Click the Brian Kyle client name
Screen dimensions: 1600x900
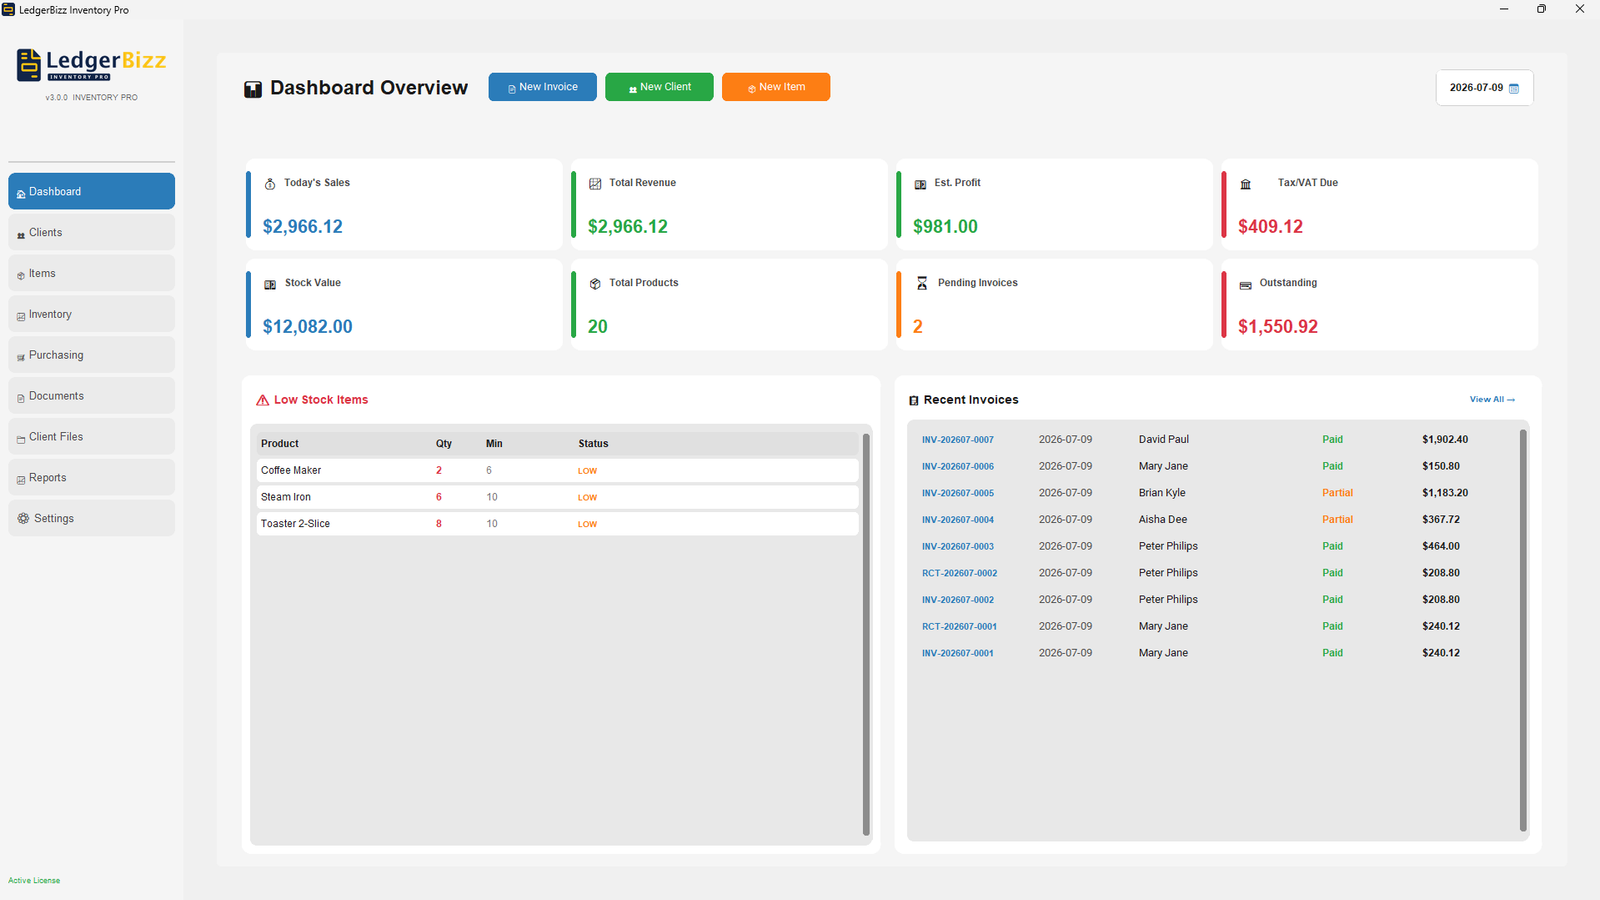[x=1162, y=493]
